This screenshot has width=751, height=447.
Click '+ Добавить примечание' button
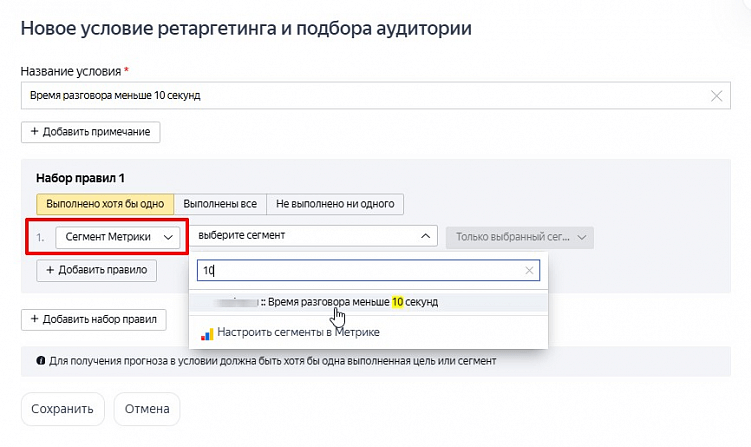point(91,132)
